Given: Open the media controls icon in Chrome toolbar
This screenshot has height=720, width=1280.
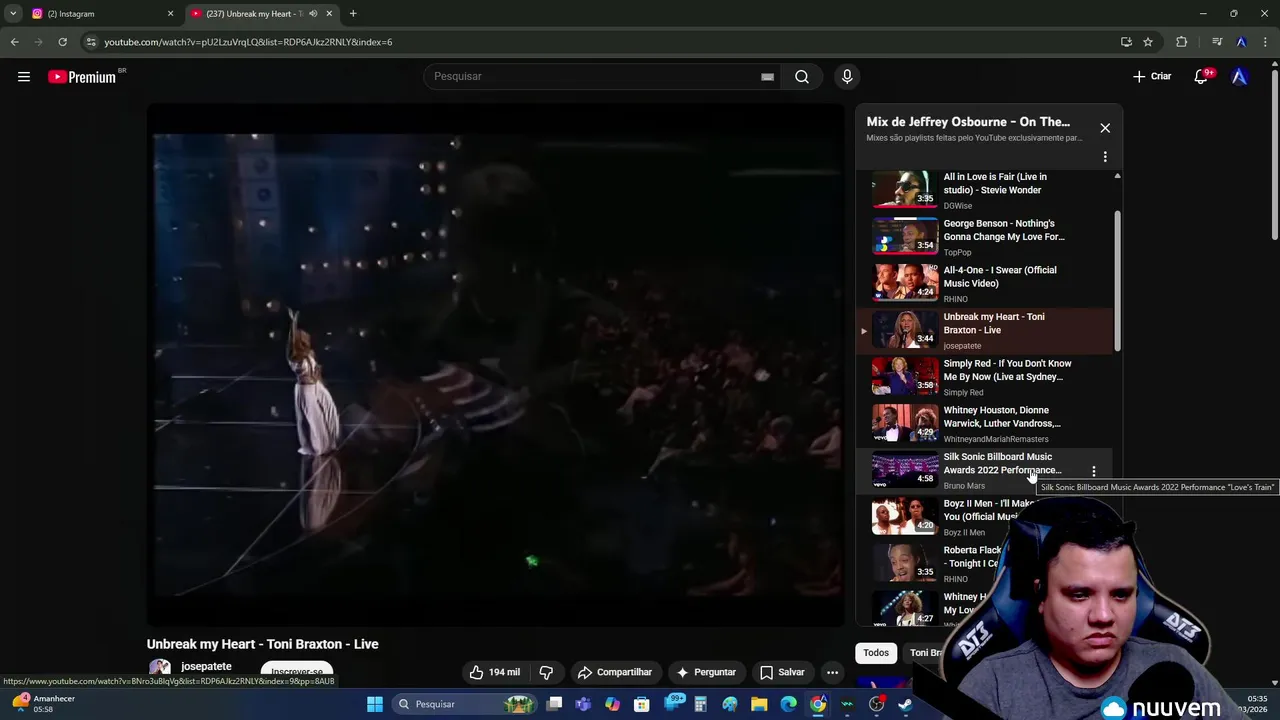Looking at the screenshot, I should (1217, 42).
